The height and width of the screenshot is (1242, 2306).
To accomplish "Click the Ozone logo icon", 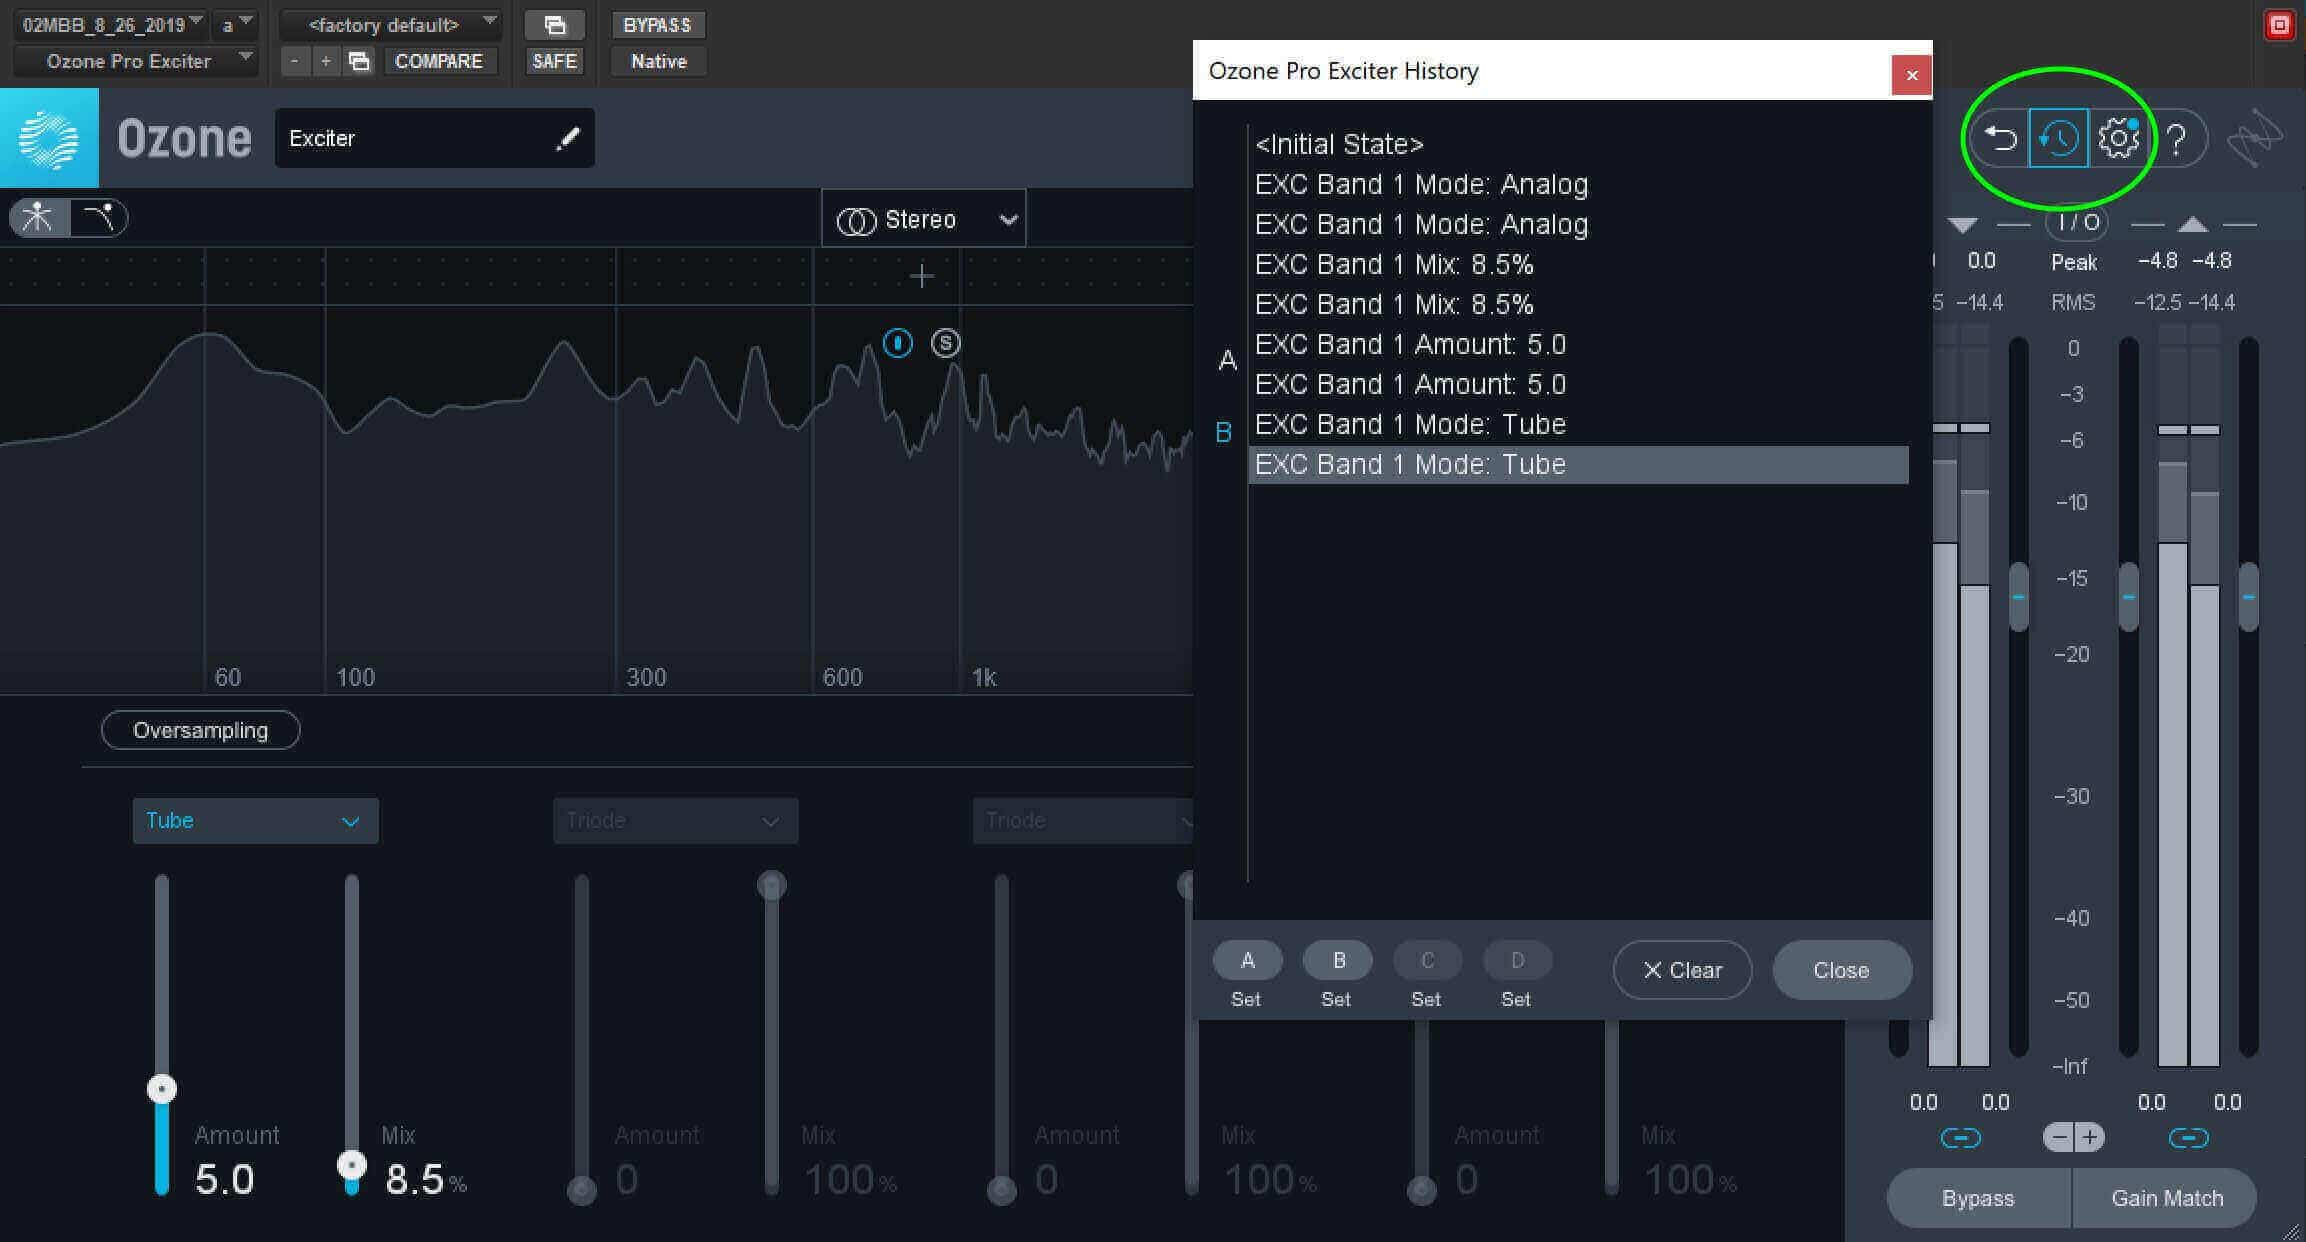I will (x=49, y=137).
